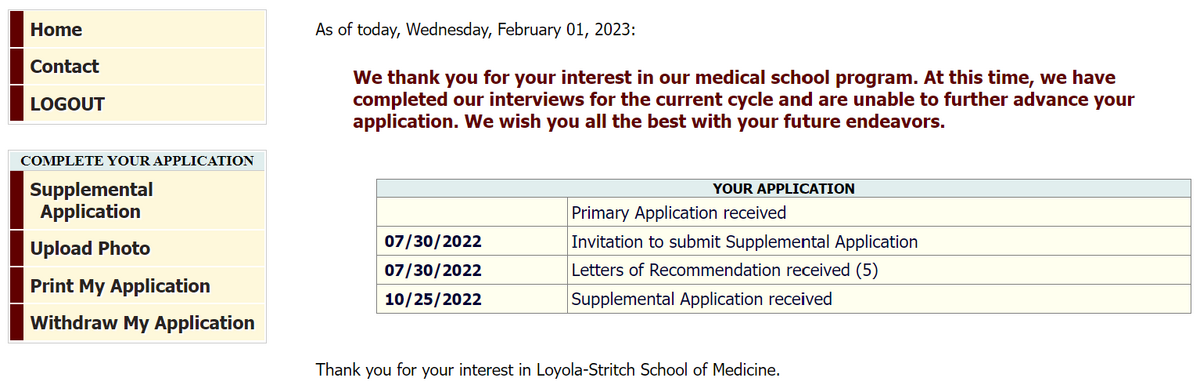Click the COMPLETE YOUR APPLICATION header

point(137,161)
